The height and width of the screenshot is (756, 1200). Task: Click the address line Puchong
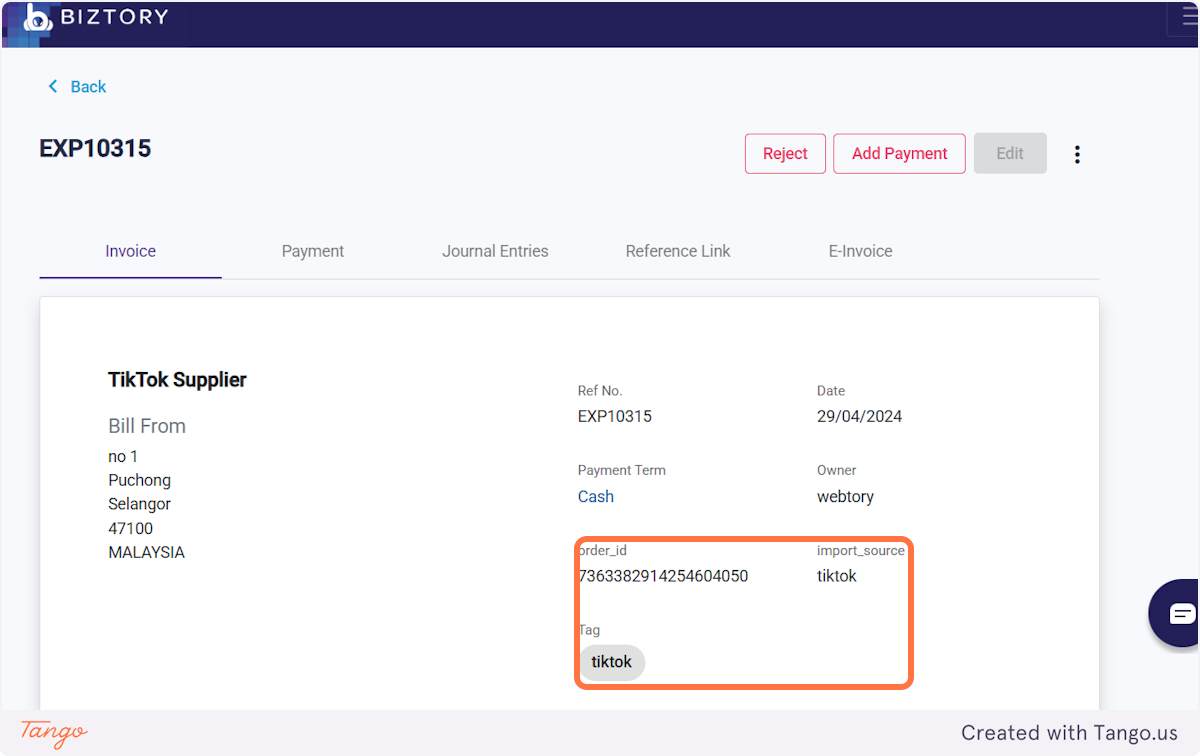pyautogui.click(x=140, y=480)
